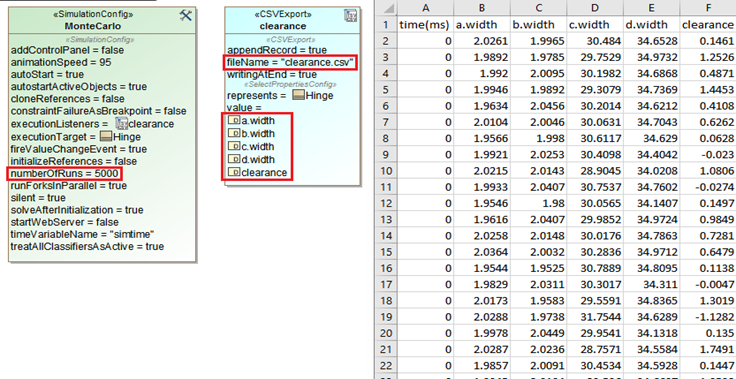Select the fileName = "clearance.csv" property
Viewport: 736px width, 379px height.
tap(290, 62)
